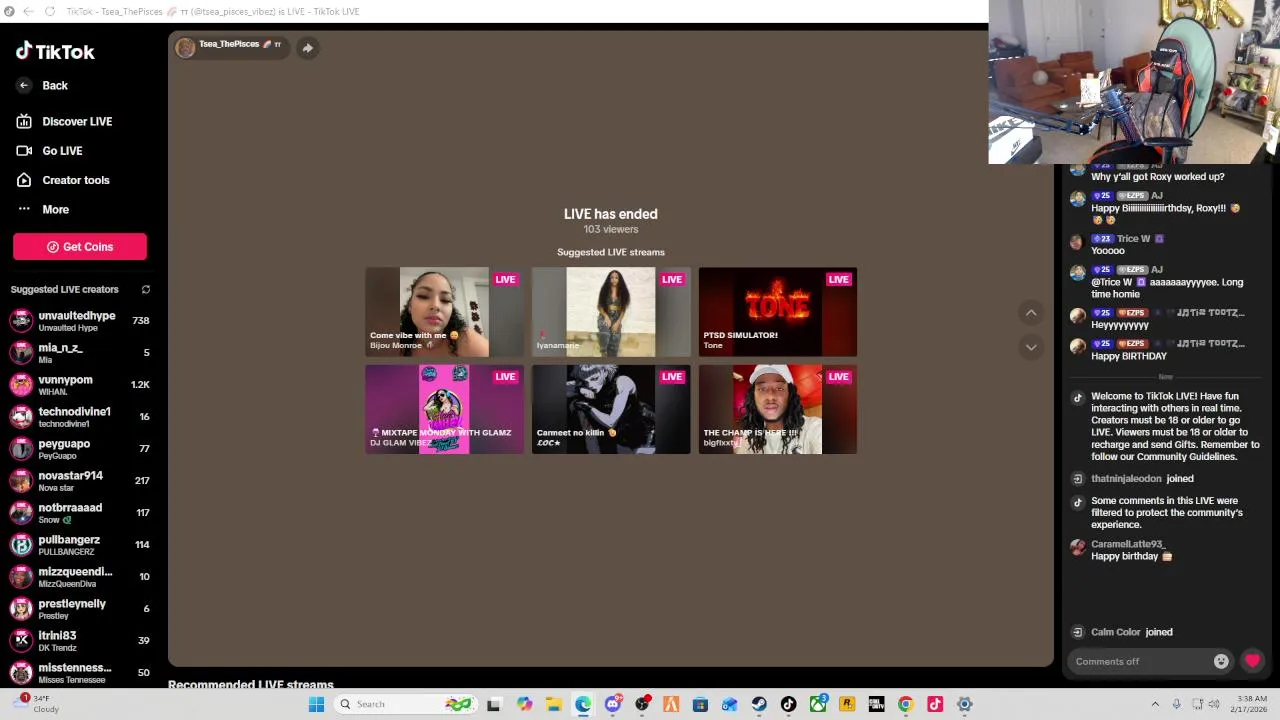Click the taskbar Search box
1280x720 pixels.
pos(405,704)
